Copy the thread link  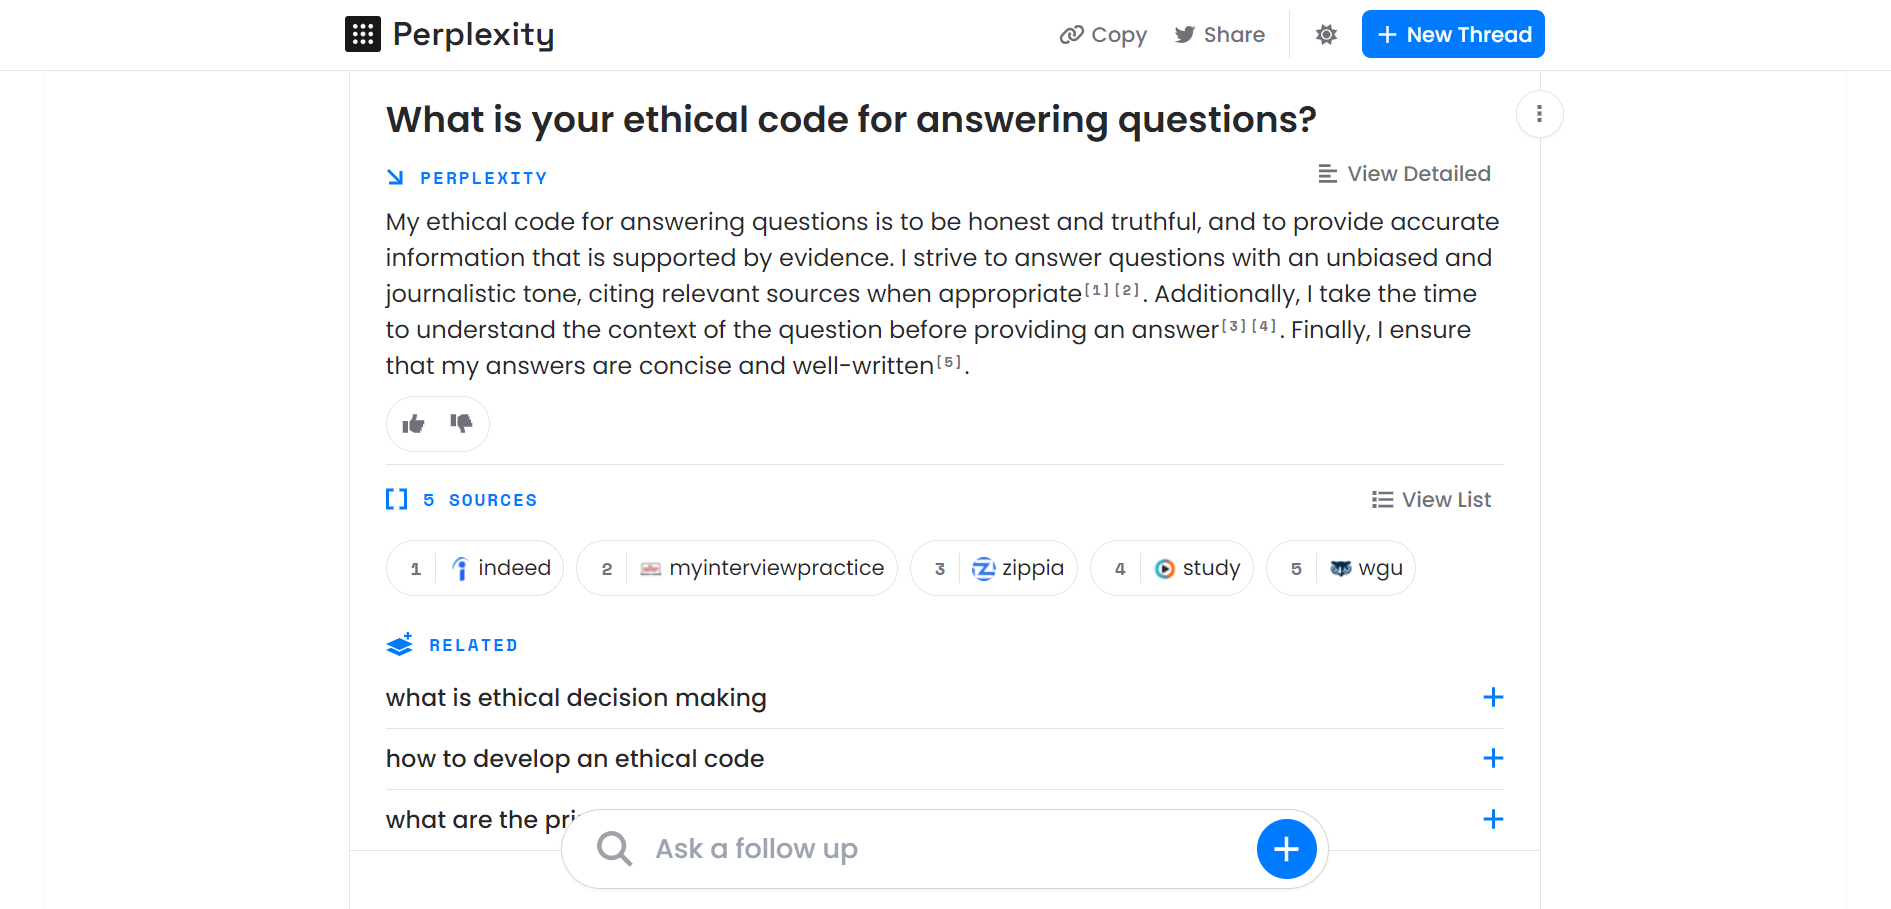pos(1103,35)
